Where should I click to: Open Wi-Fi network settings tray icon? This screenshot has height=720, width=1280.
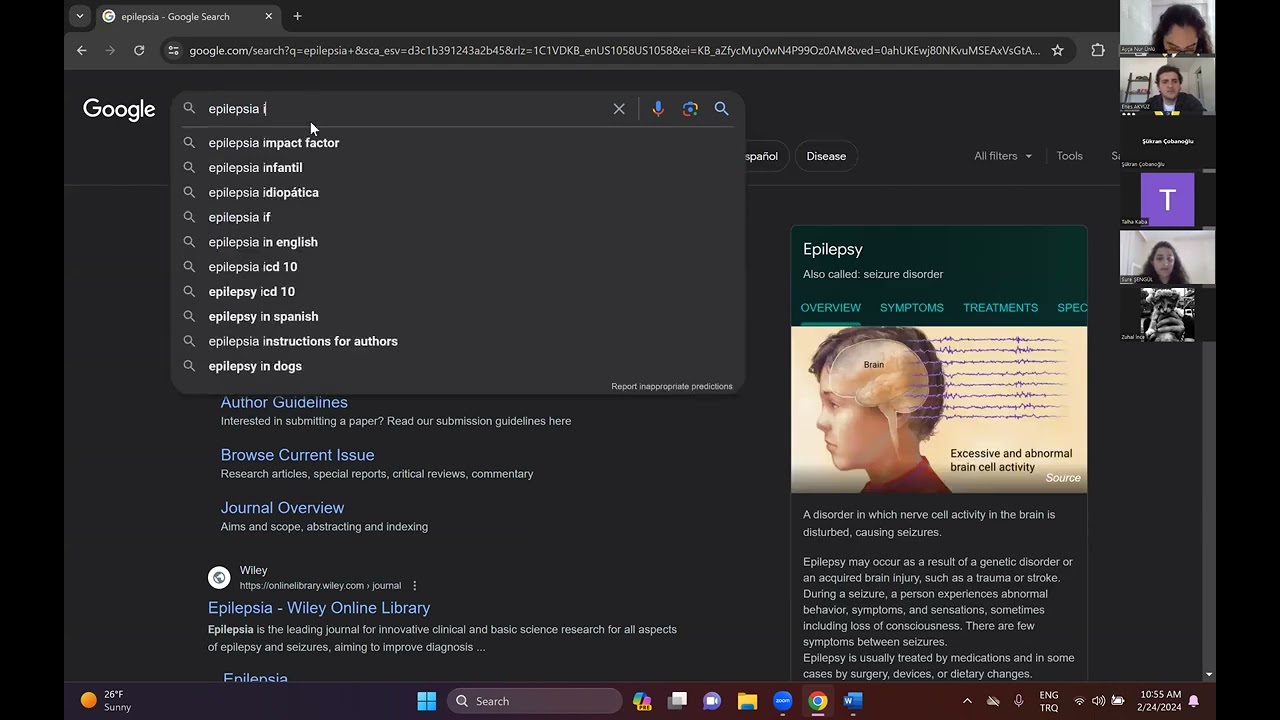1079,701
